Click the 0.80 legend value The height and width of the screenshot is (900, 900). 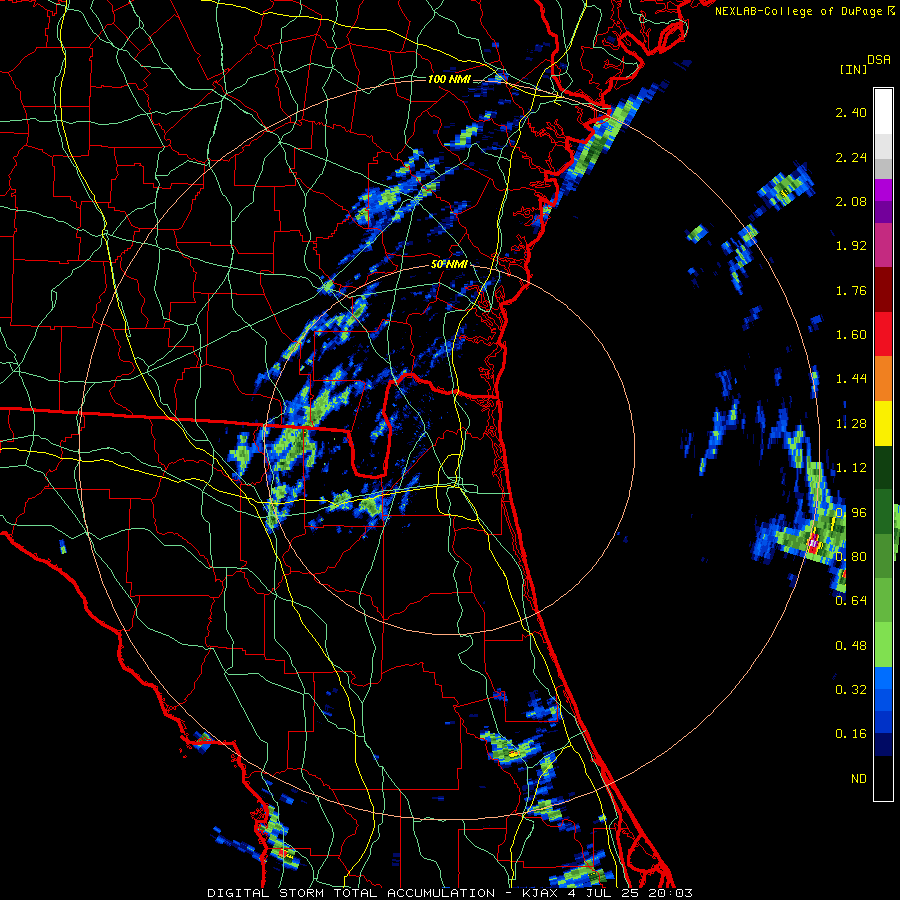(851, 557)
